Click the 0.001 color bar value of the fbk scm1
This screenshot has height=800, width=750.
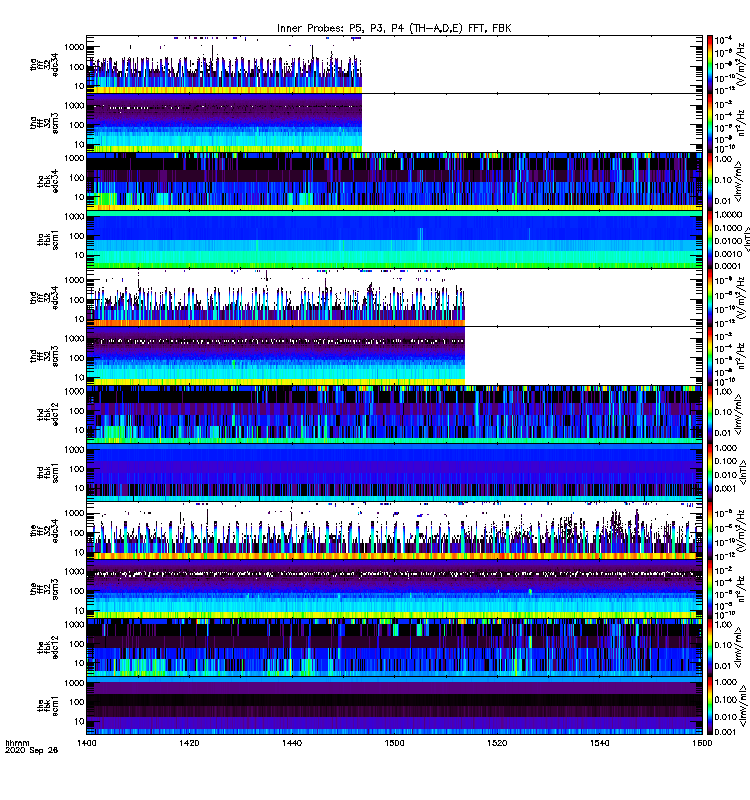[724, 732]
